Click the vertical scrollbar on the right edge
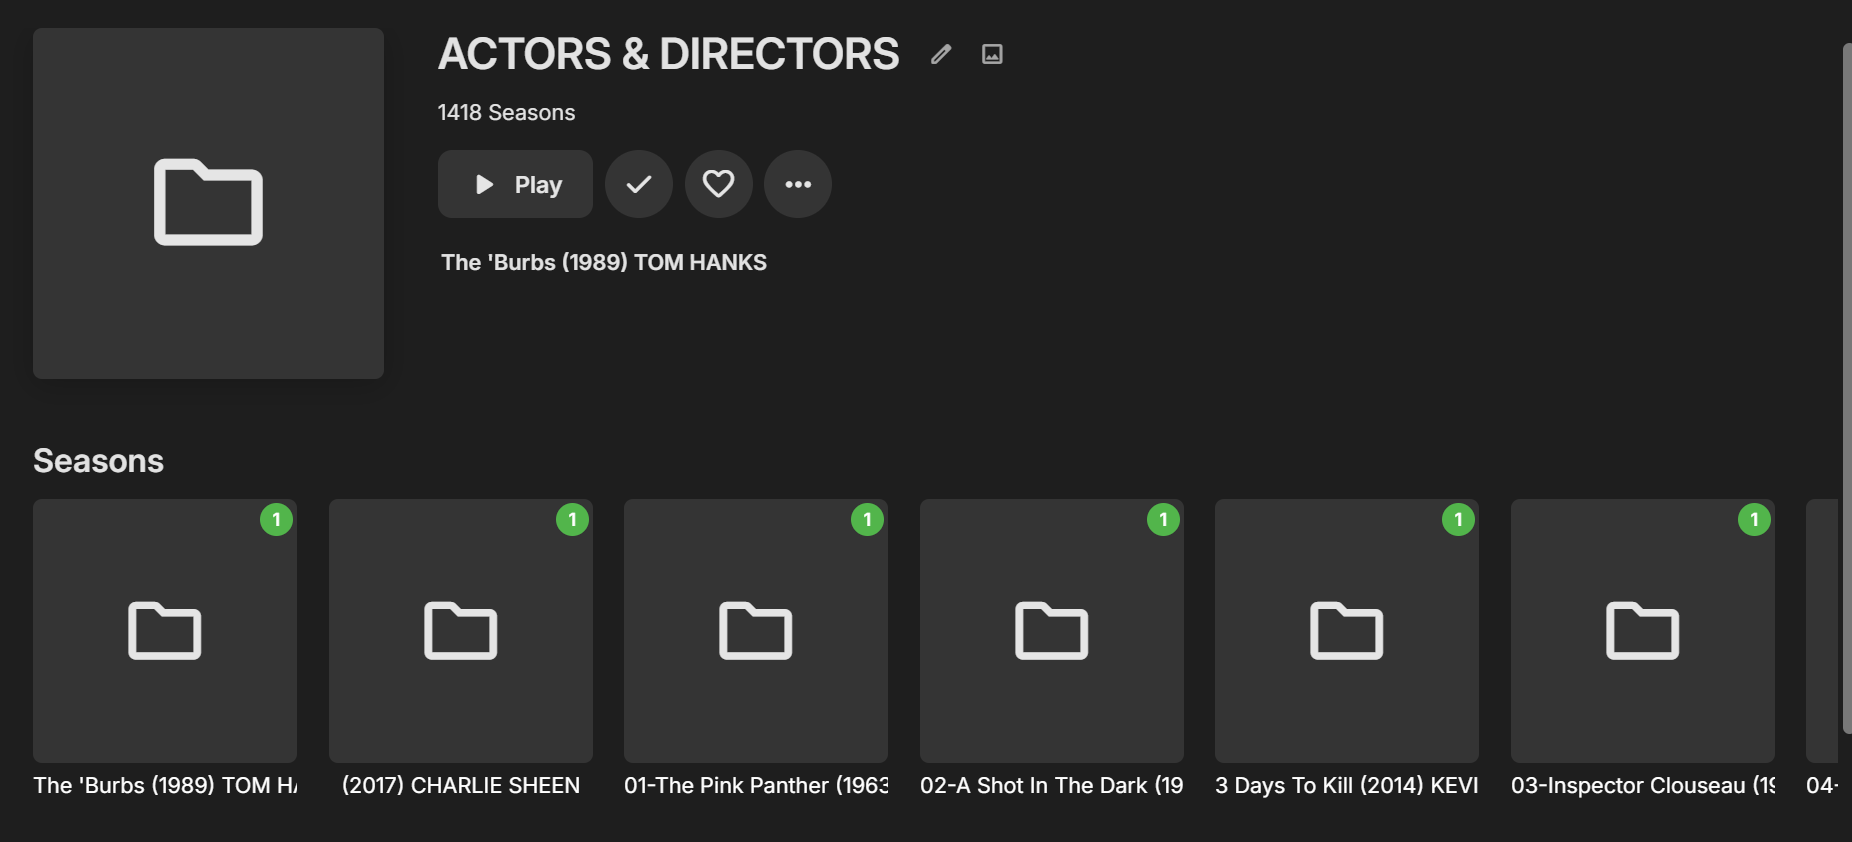Image resolution: width=1852 pixels, height=842 pixels. point(1846,388)
